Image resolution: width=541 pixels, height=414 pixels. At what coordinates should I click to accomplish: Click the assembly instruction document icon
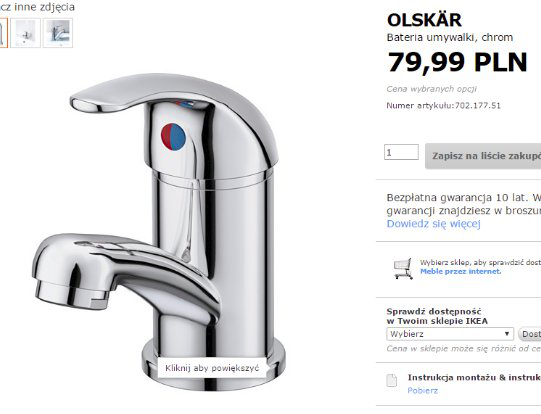point(391,381)
